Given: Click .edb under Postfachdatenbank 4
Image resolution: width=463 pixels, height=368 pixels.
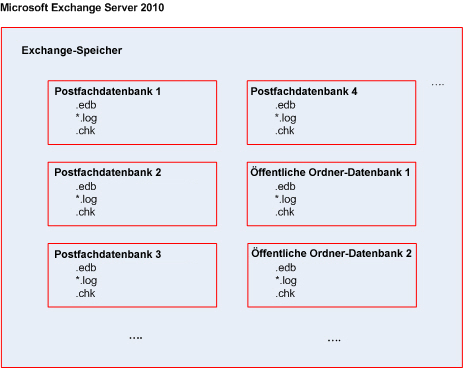Looking at the screenshot, I should point(285,105).
